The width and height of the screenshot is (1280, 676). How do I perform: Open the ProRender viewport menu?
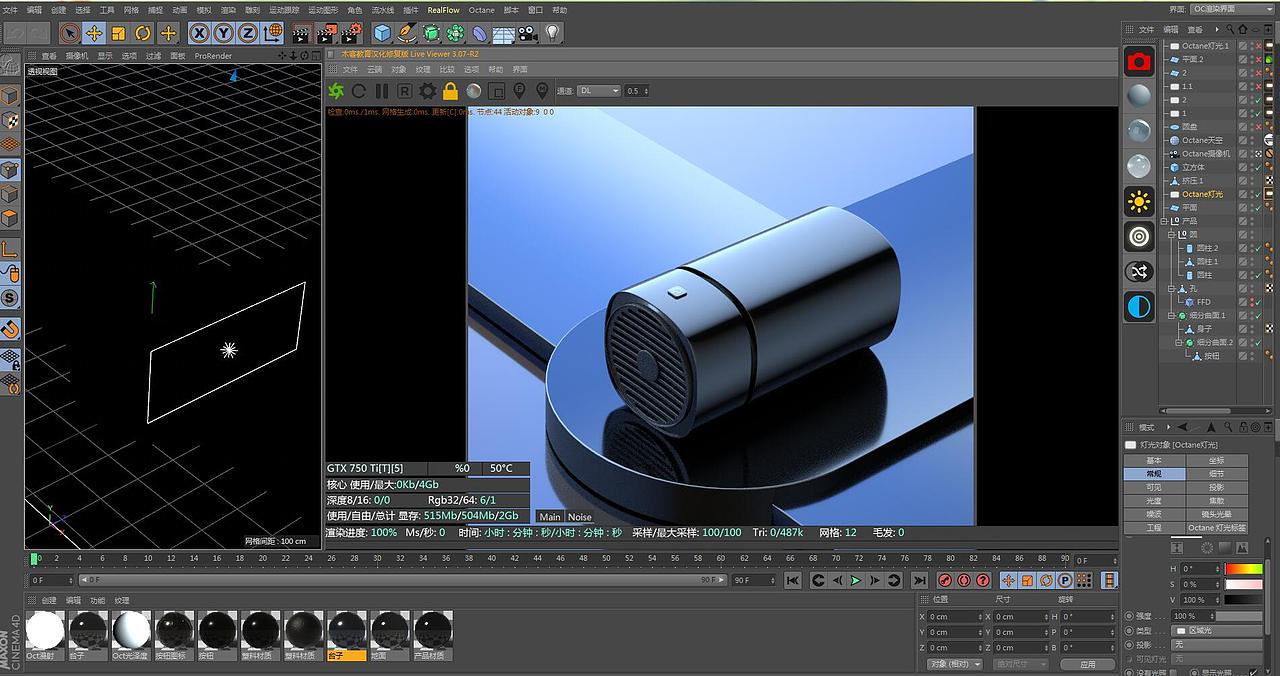[213, 56]
